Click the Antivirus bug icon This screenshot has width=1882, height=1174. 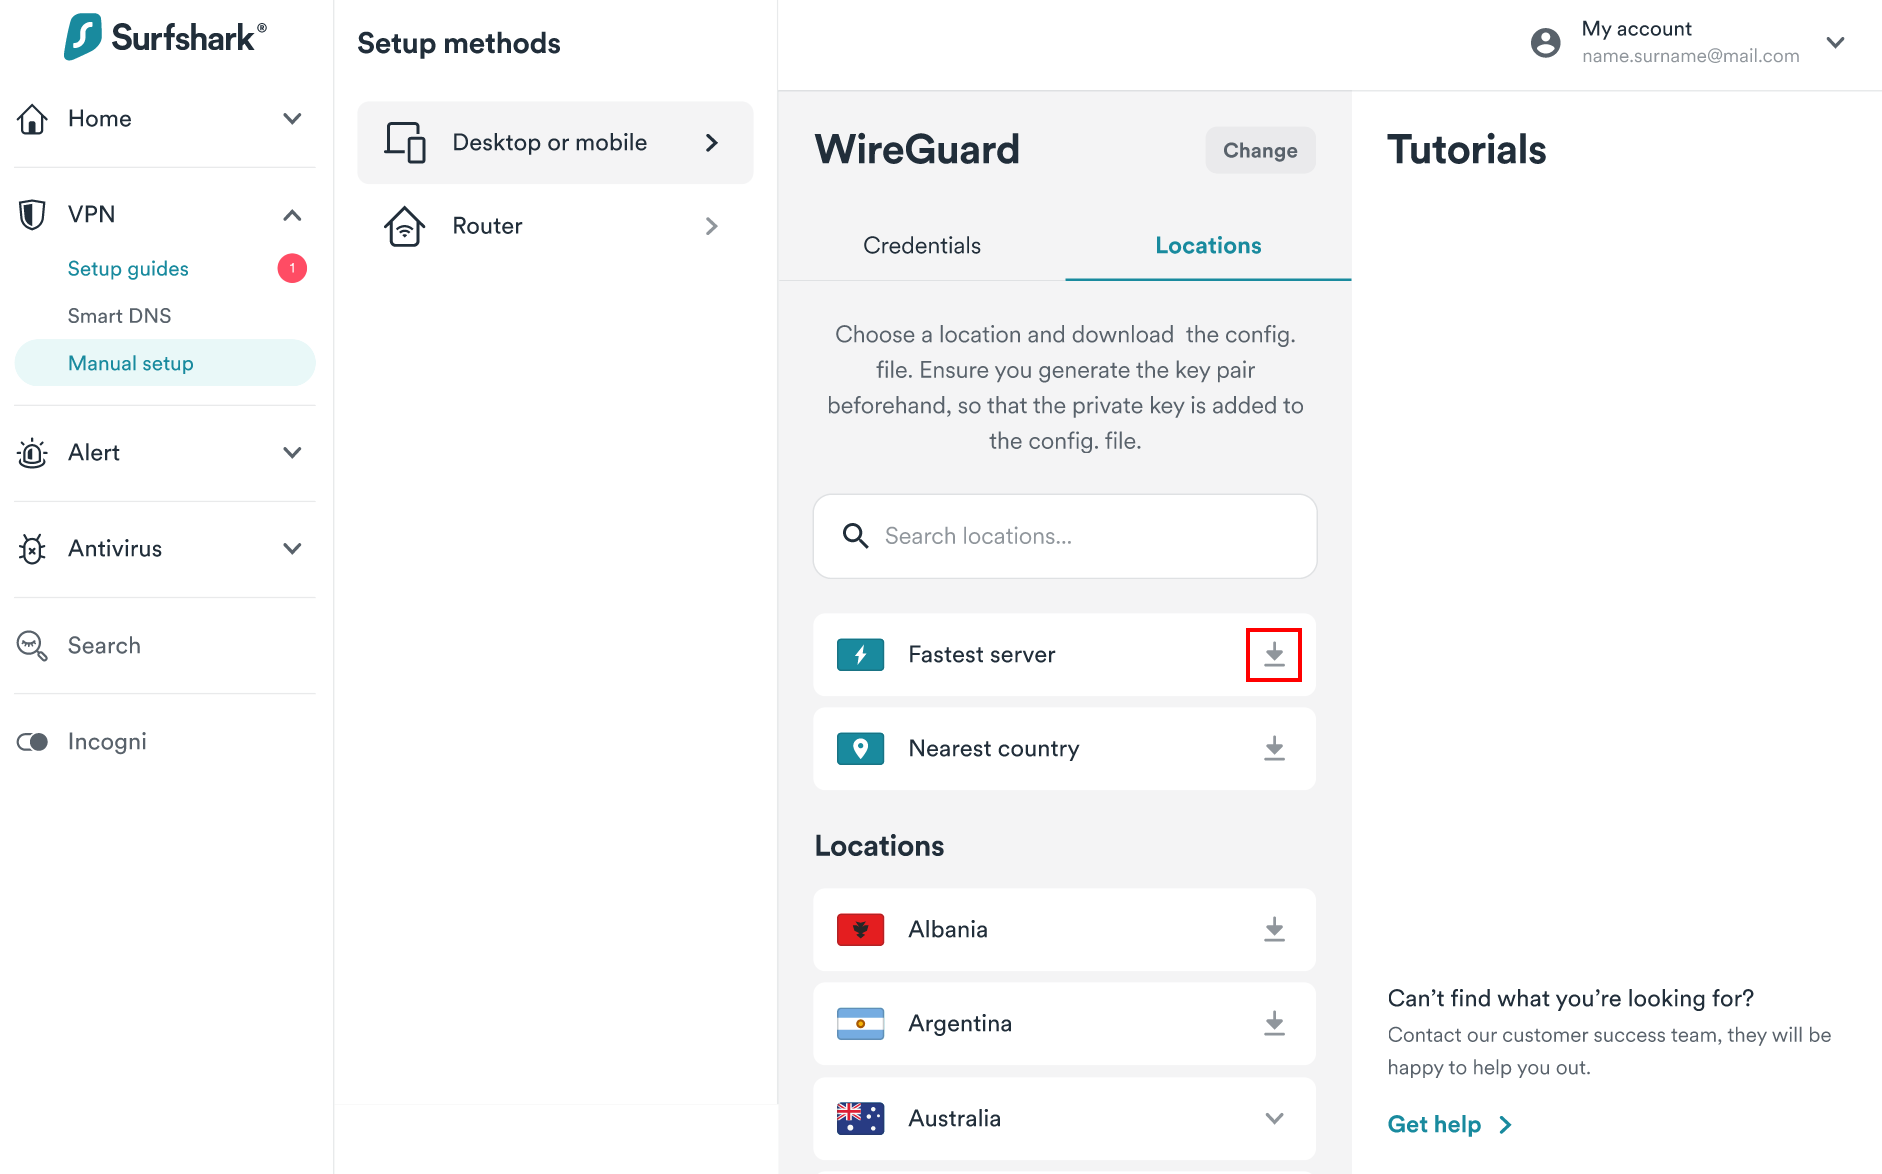click(x=32, y=548)
